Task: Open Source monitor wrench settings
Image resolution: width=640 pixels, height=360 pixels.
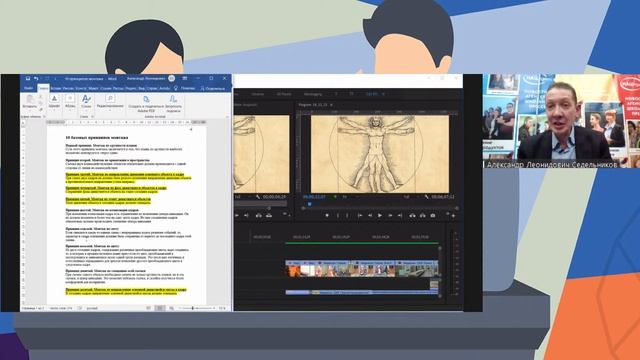Action: 258,197
